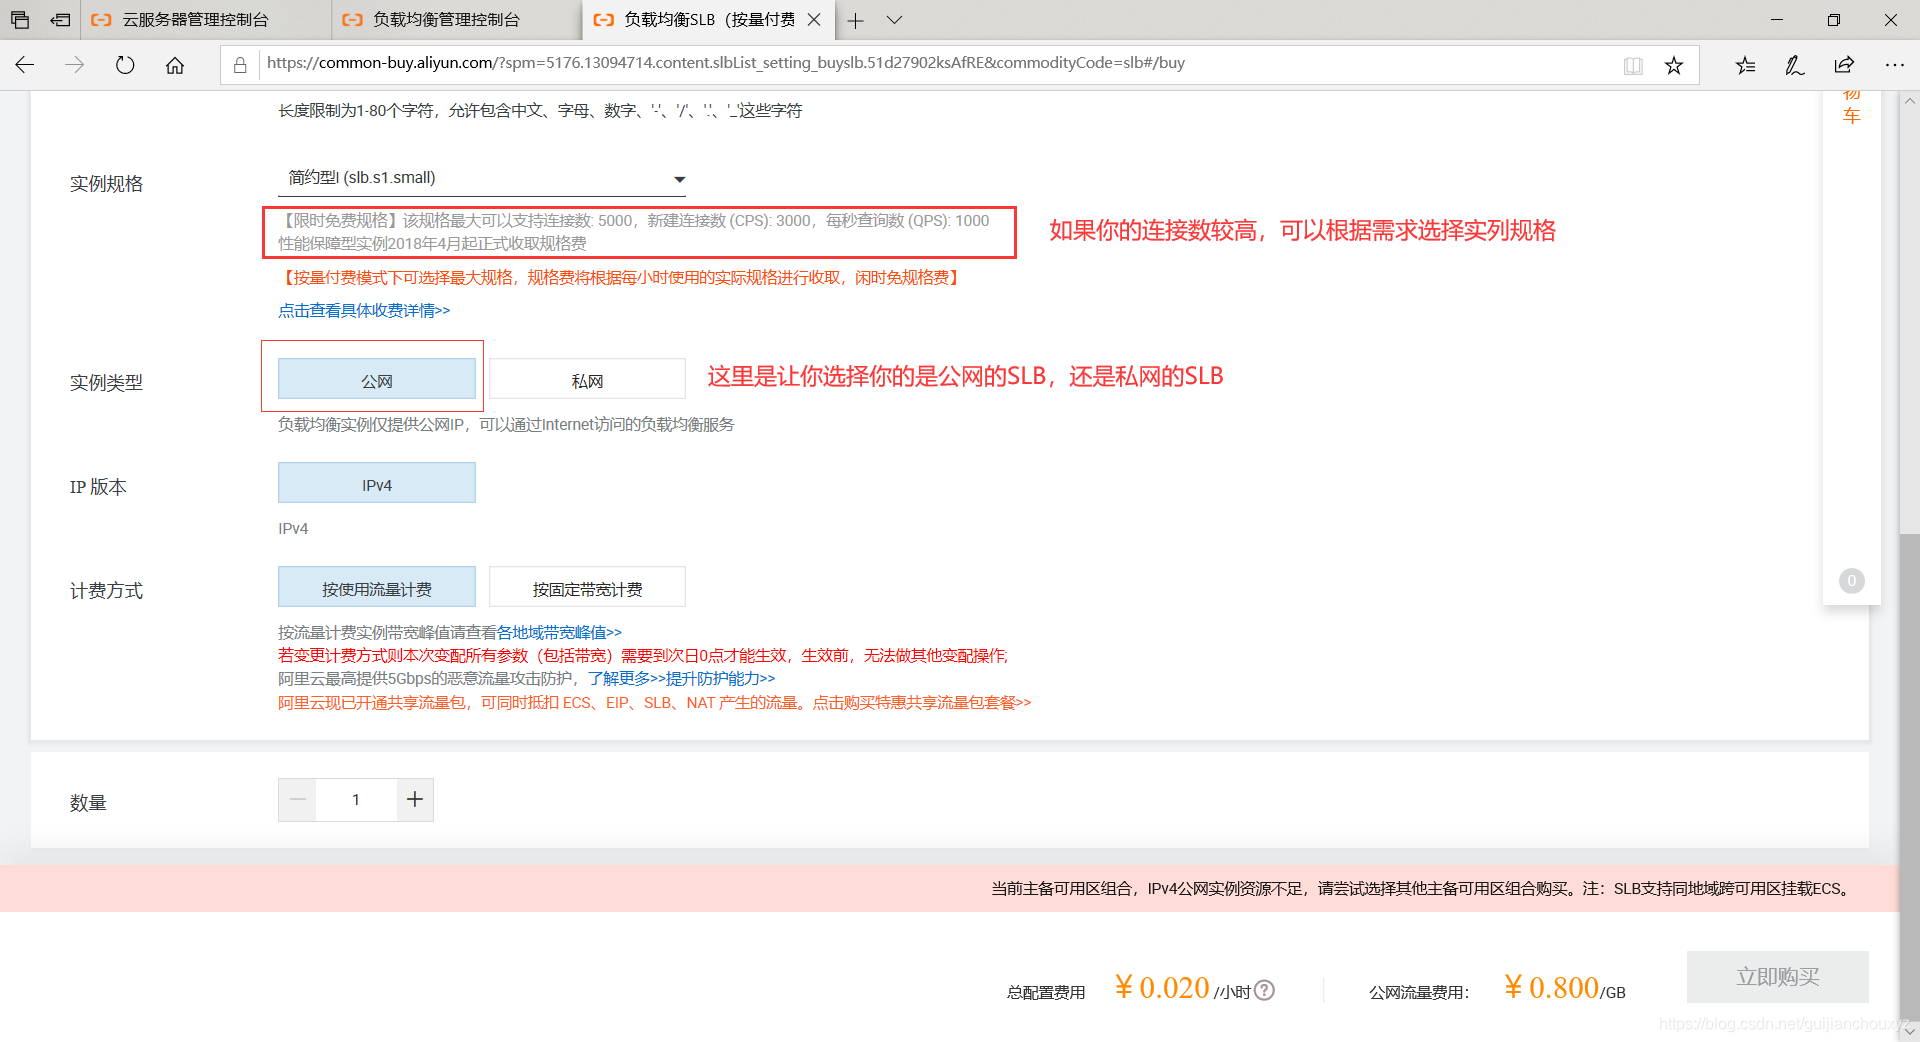The image size is (1920, 1042).
Task: Click the browser back arrow
Action: pos(25,65)
